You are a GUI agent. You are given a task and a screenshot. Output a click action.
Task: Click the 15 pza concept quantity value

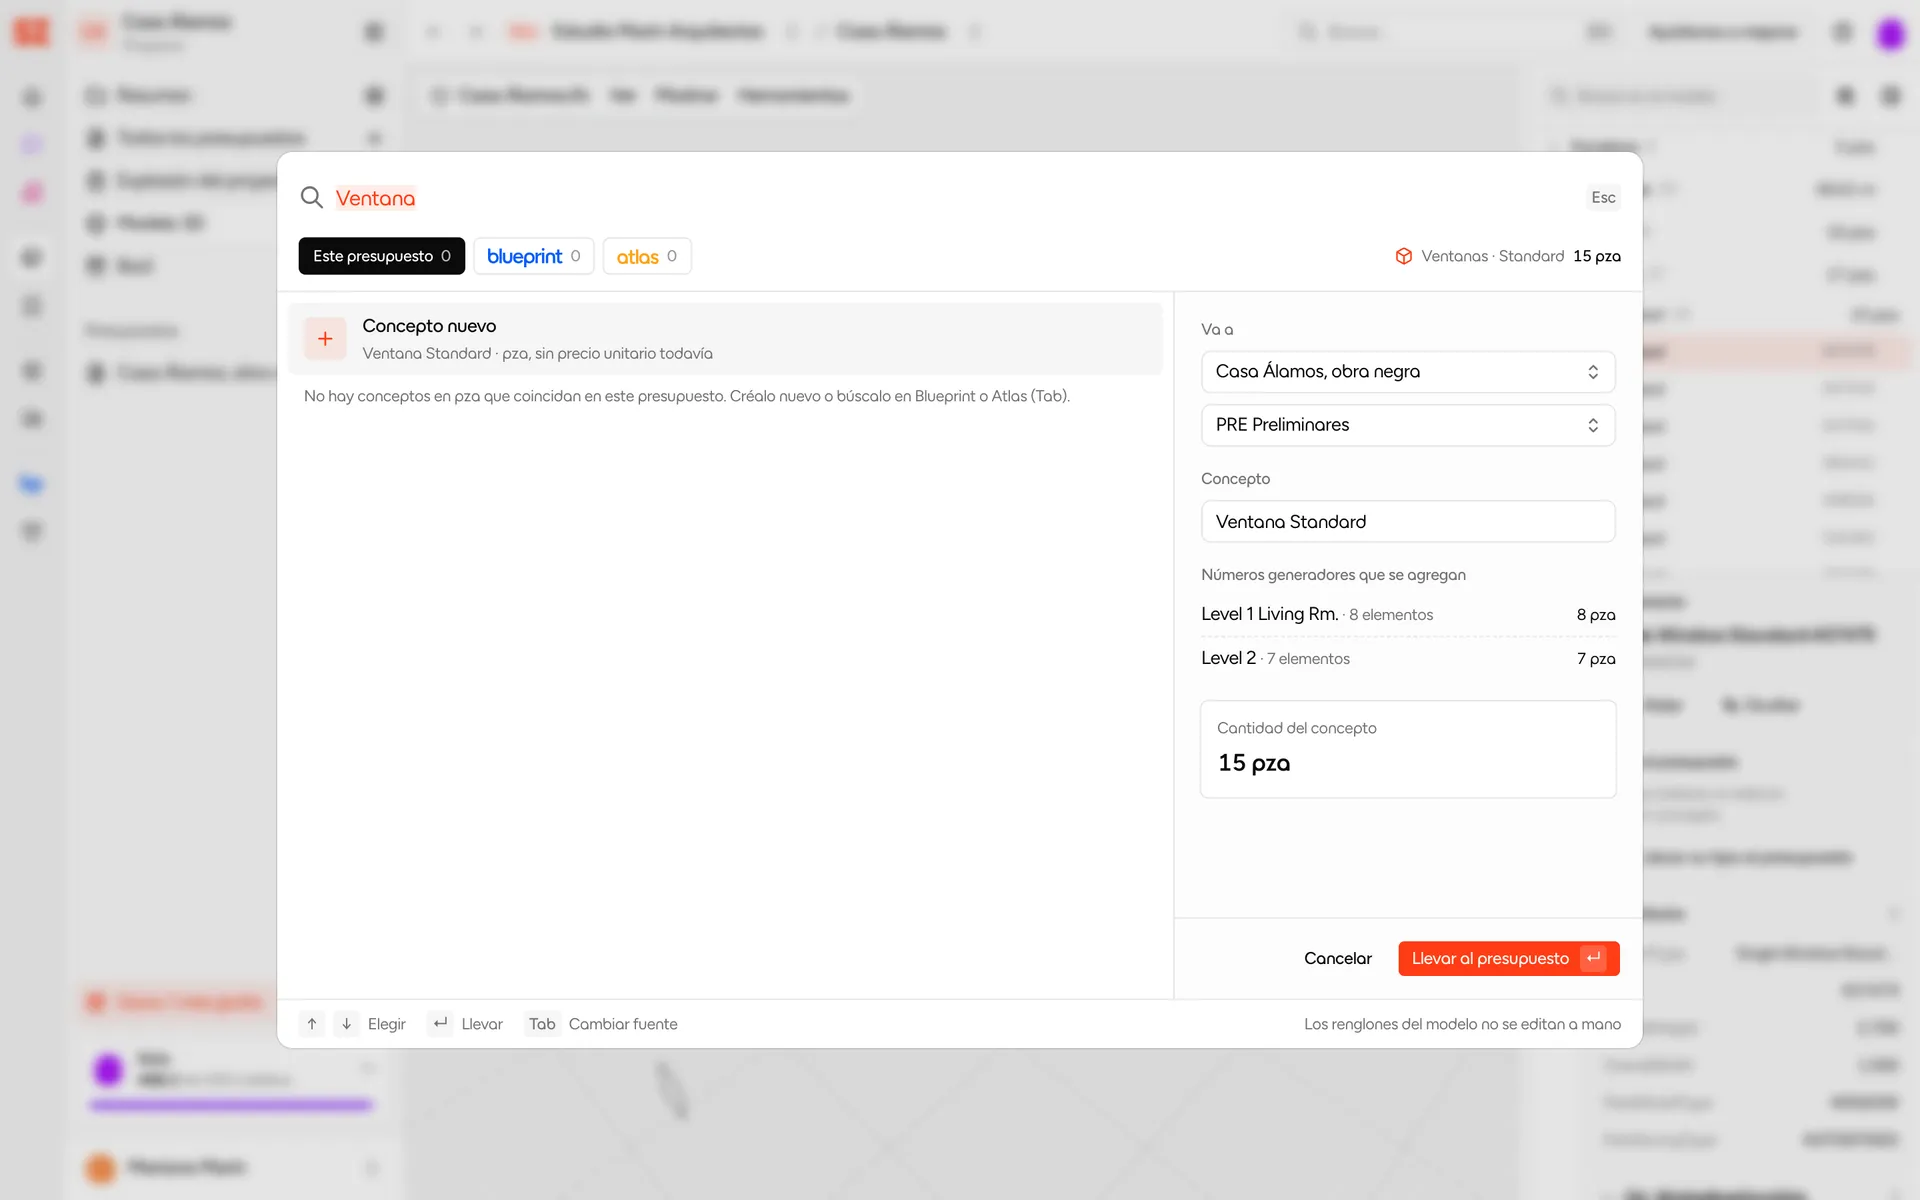[1254, 763]
